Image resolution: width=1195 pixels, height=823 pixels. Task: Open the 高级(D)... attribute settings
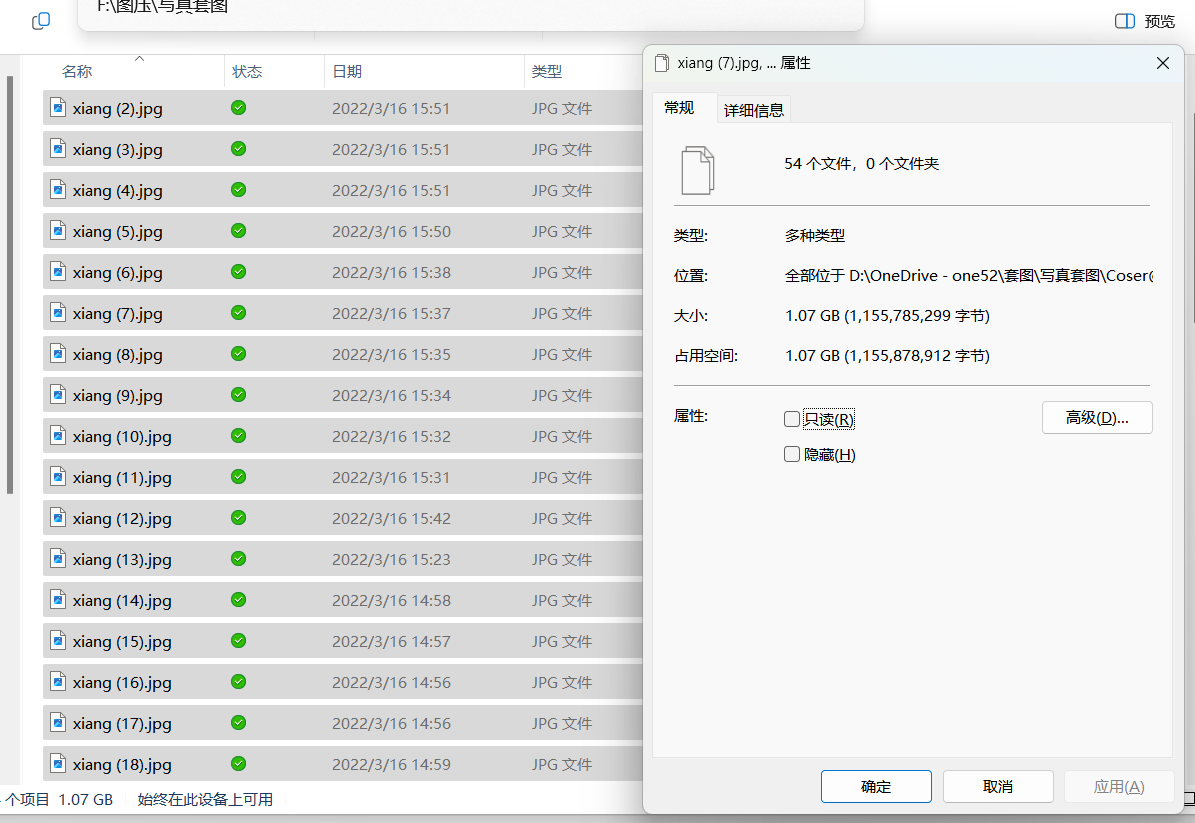tap(1097, 418)
